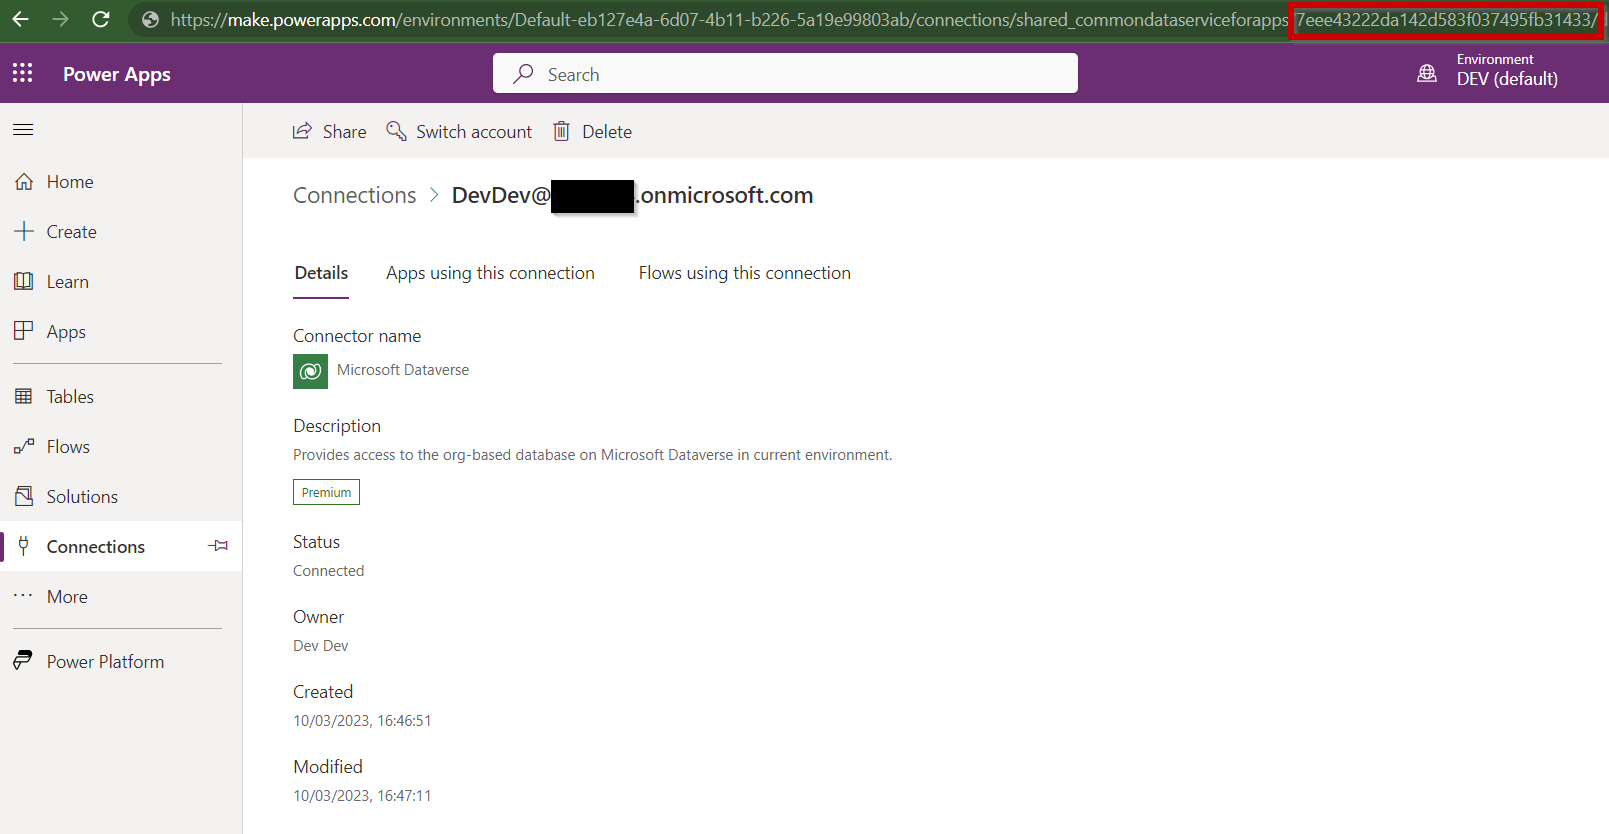
Task: Focus the Search input field
Action: point(785,73)
